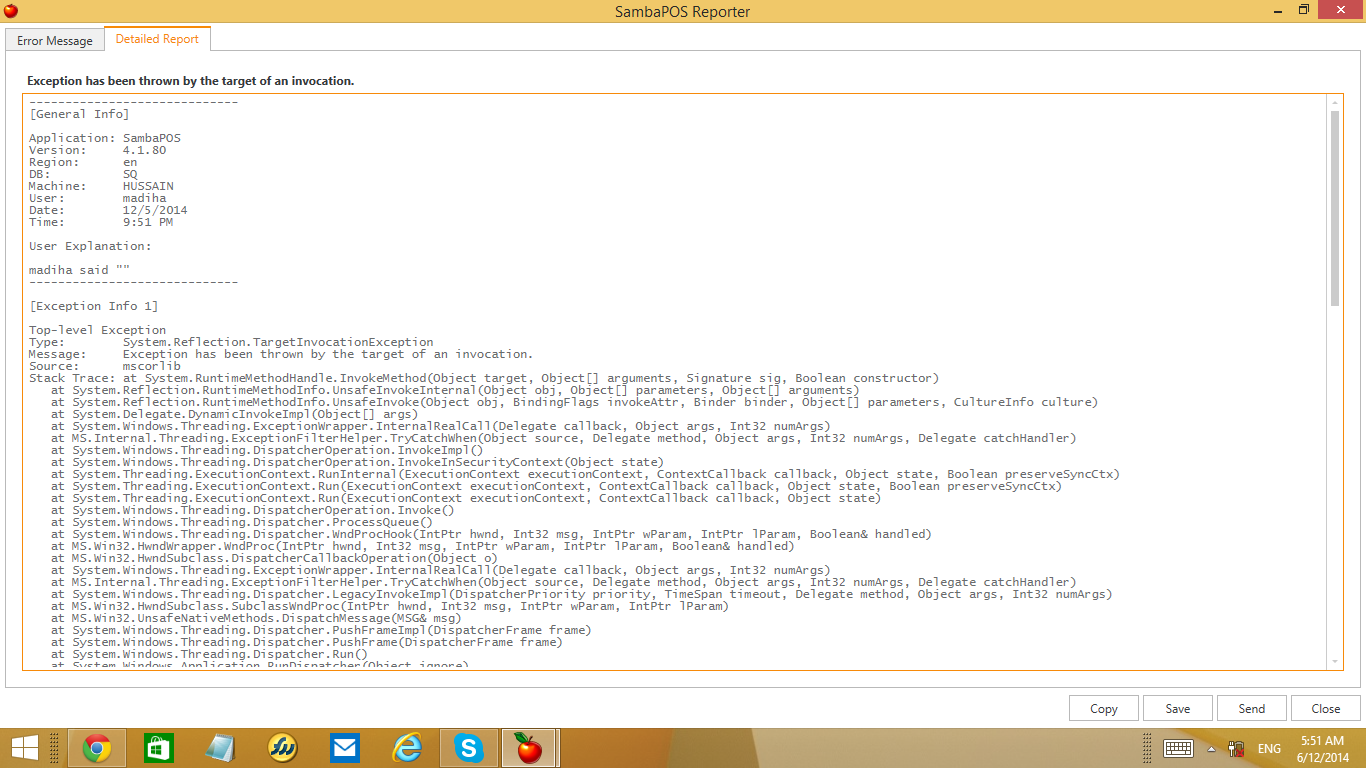Click the 'Top-level Exception' line
This screenshot has height=768, width=1366.
coord(98,330)
